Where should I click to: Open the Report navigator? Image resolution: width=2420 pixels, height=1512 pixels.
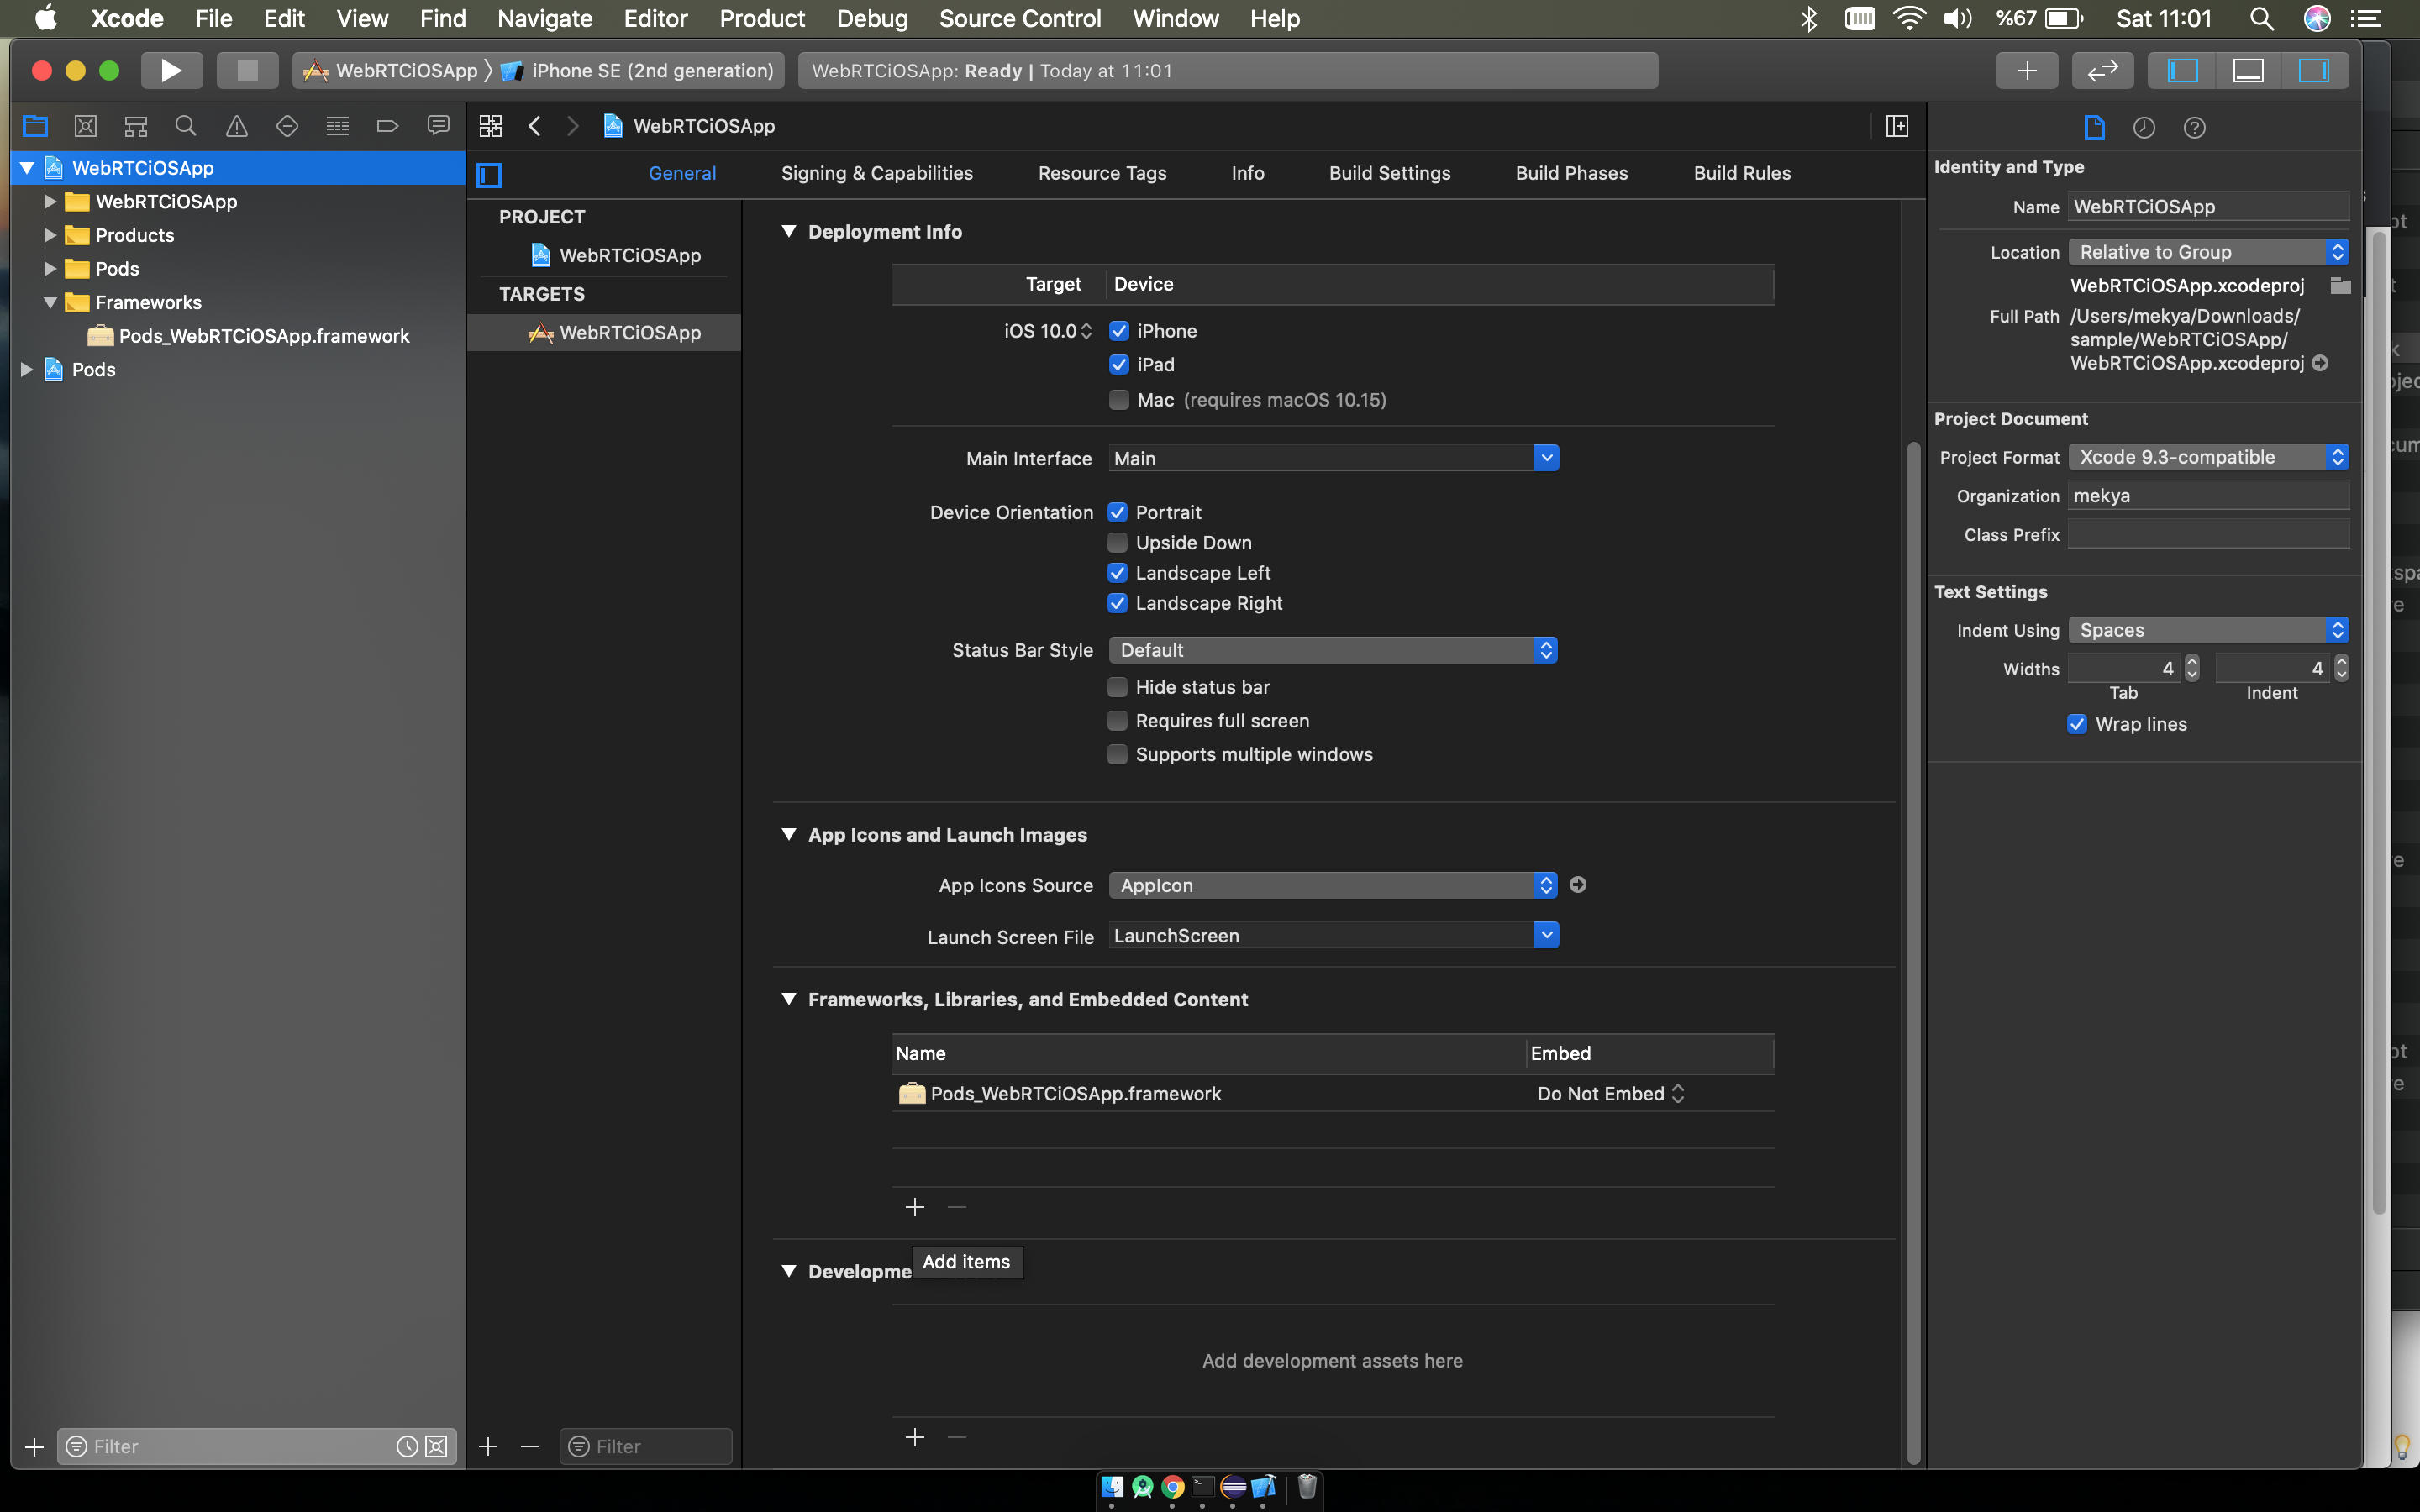[x=438, y=126]
